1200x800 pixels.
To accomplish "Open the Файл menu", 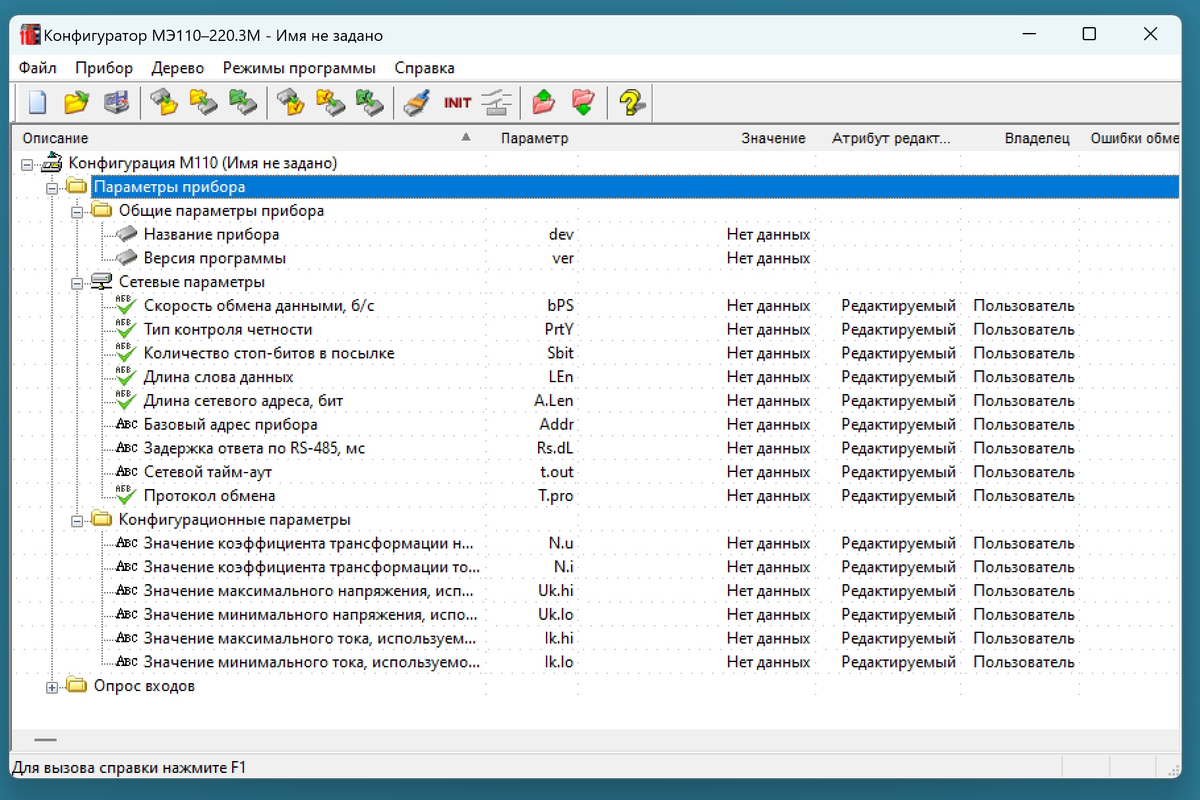I will pyautogui.click(x=38, y=68).
